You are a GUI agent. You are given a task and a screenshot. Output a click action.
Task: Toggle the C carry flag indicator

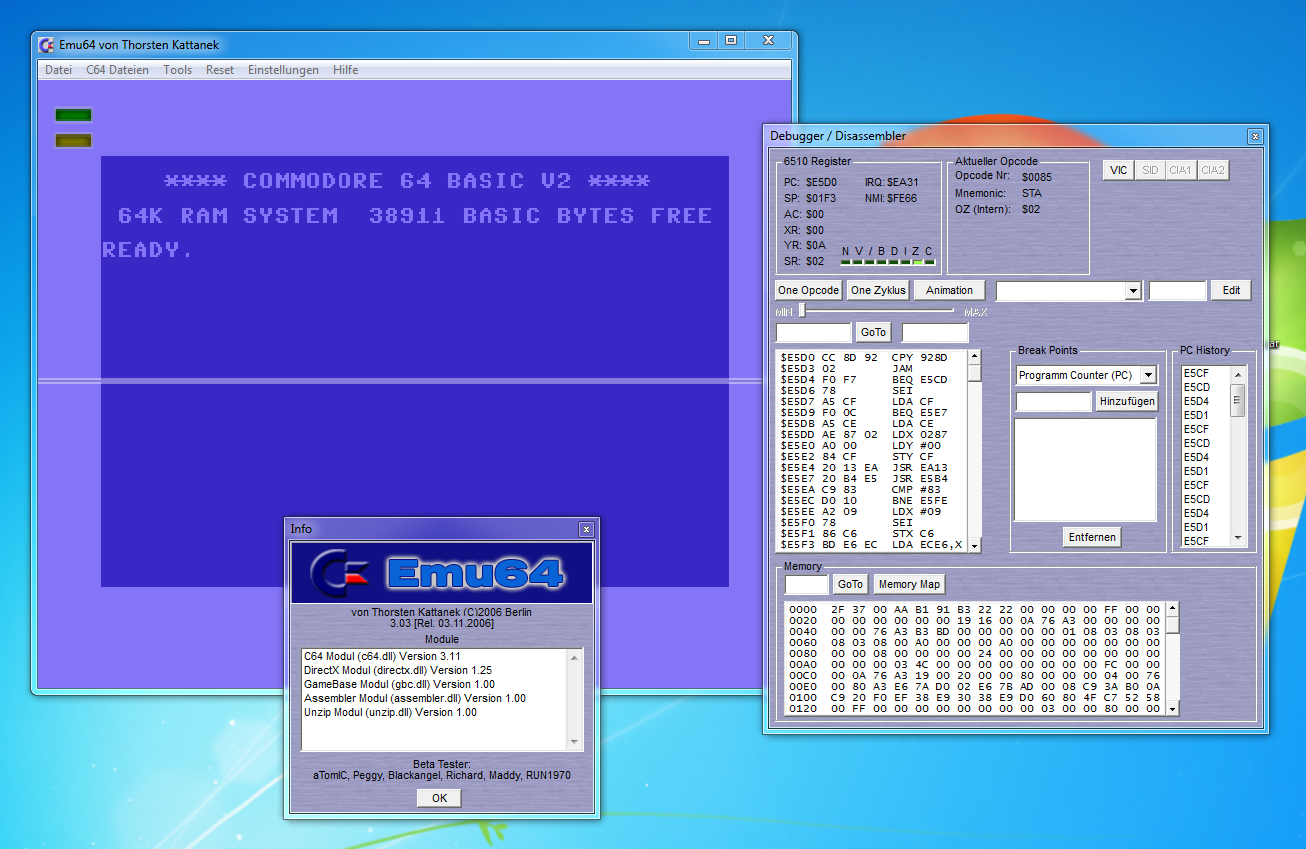pyautogui.click(x=930, y=262)
